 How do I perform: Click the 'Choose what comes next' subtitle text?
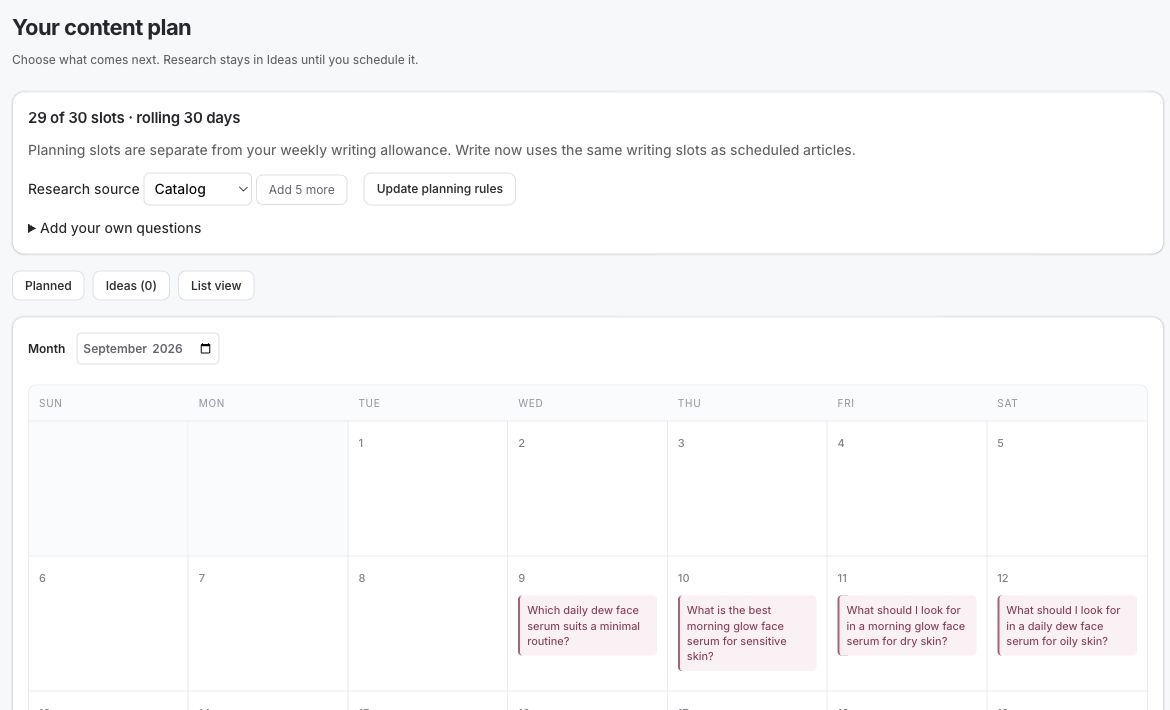pos(215,60)
